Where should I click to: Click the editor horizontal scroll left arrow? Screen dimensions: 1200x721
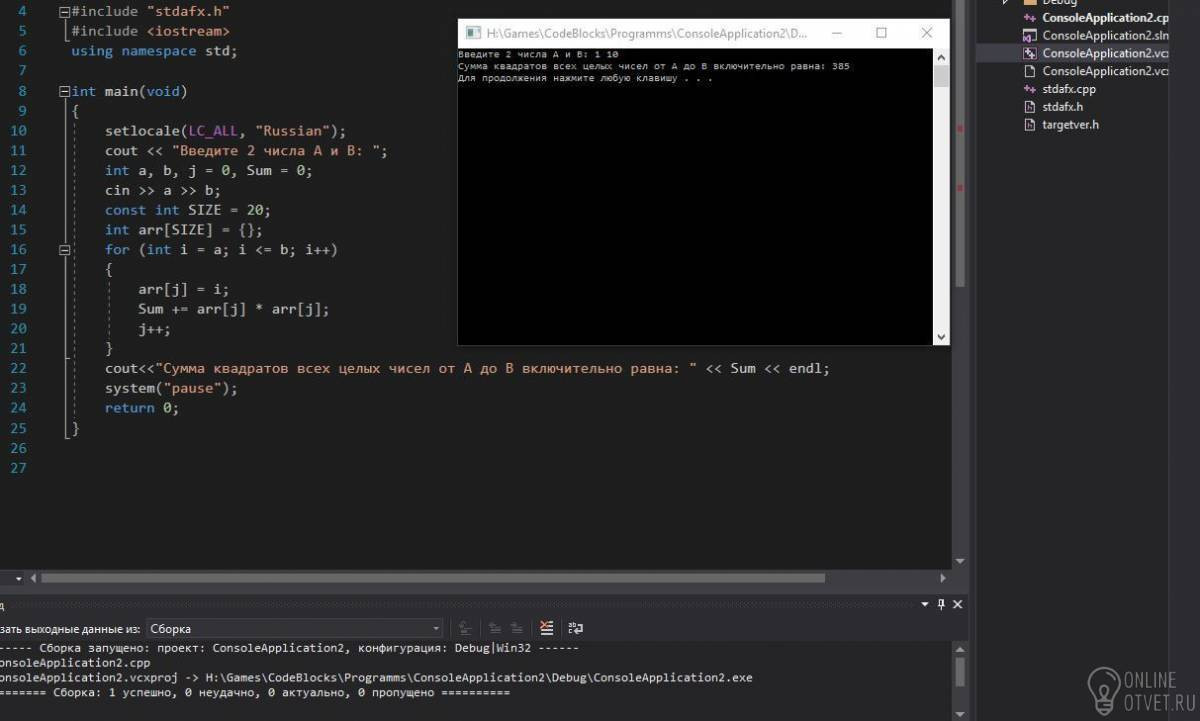32,578
